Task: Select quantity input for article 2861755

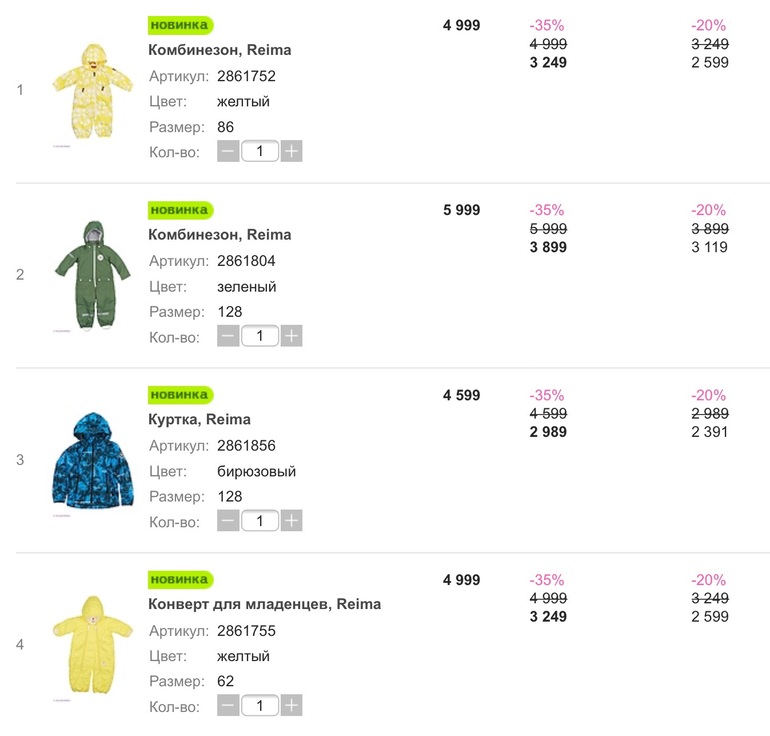Action: tap(260, 706)
